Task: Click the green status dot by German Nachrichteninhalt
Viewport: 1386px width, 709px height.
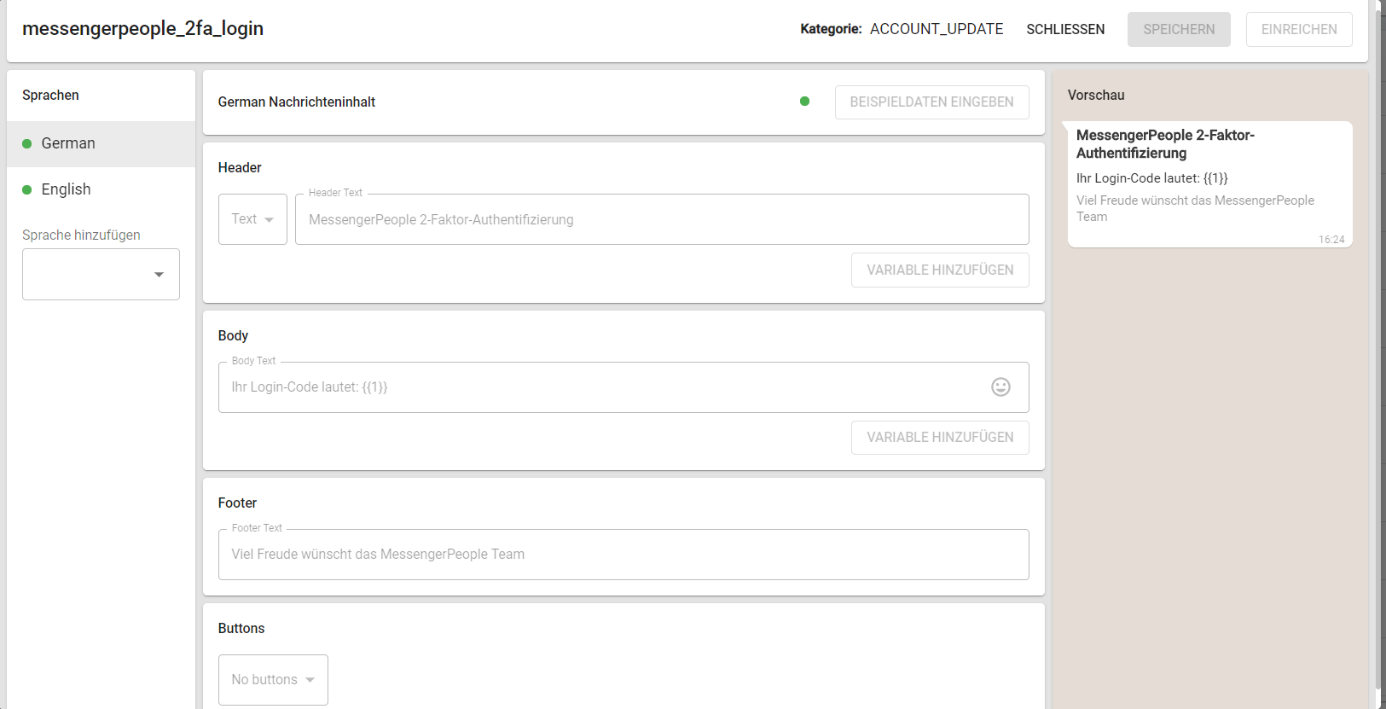Action: pos(805,101)
